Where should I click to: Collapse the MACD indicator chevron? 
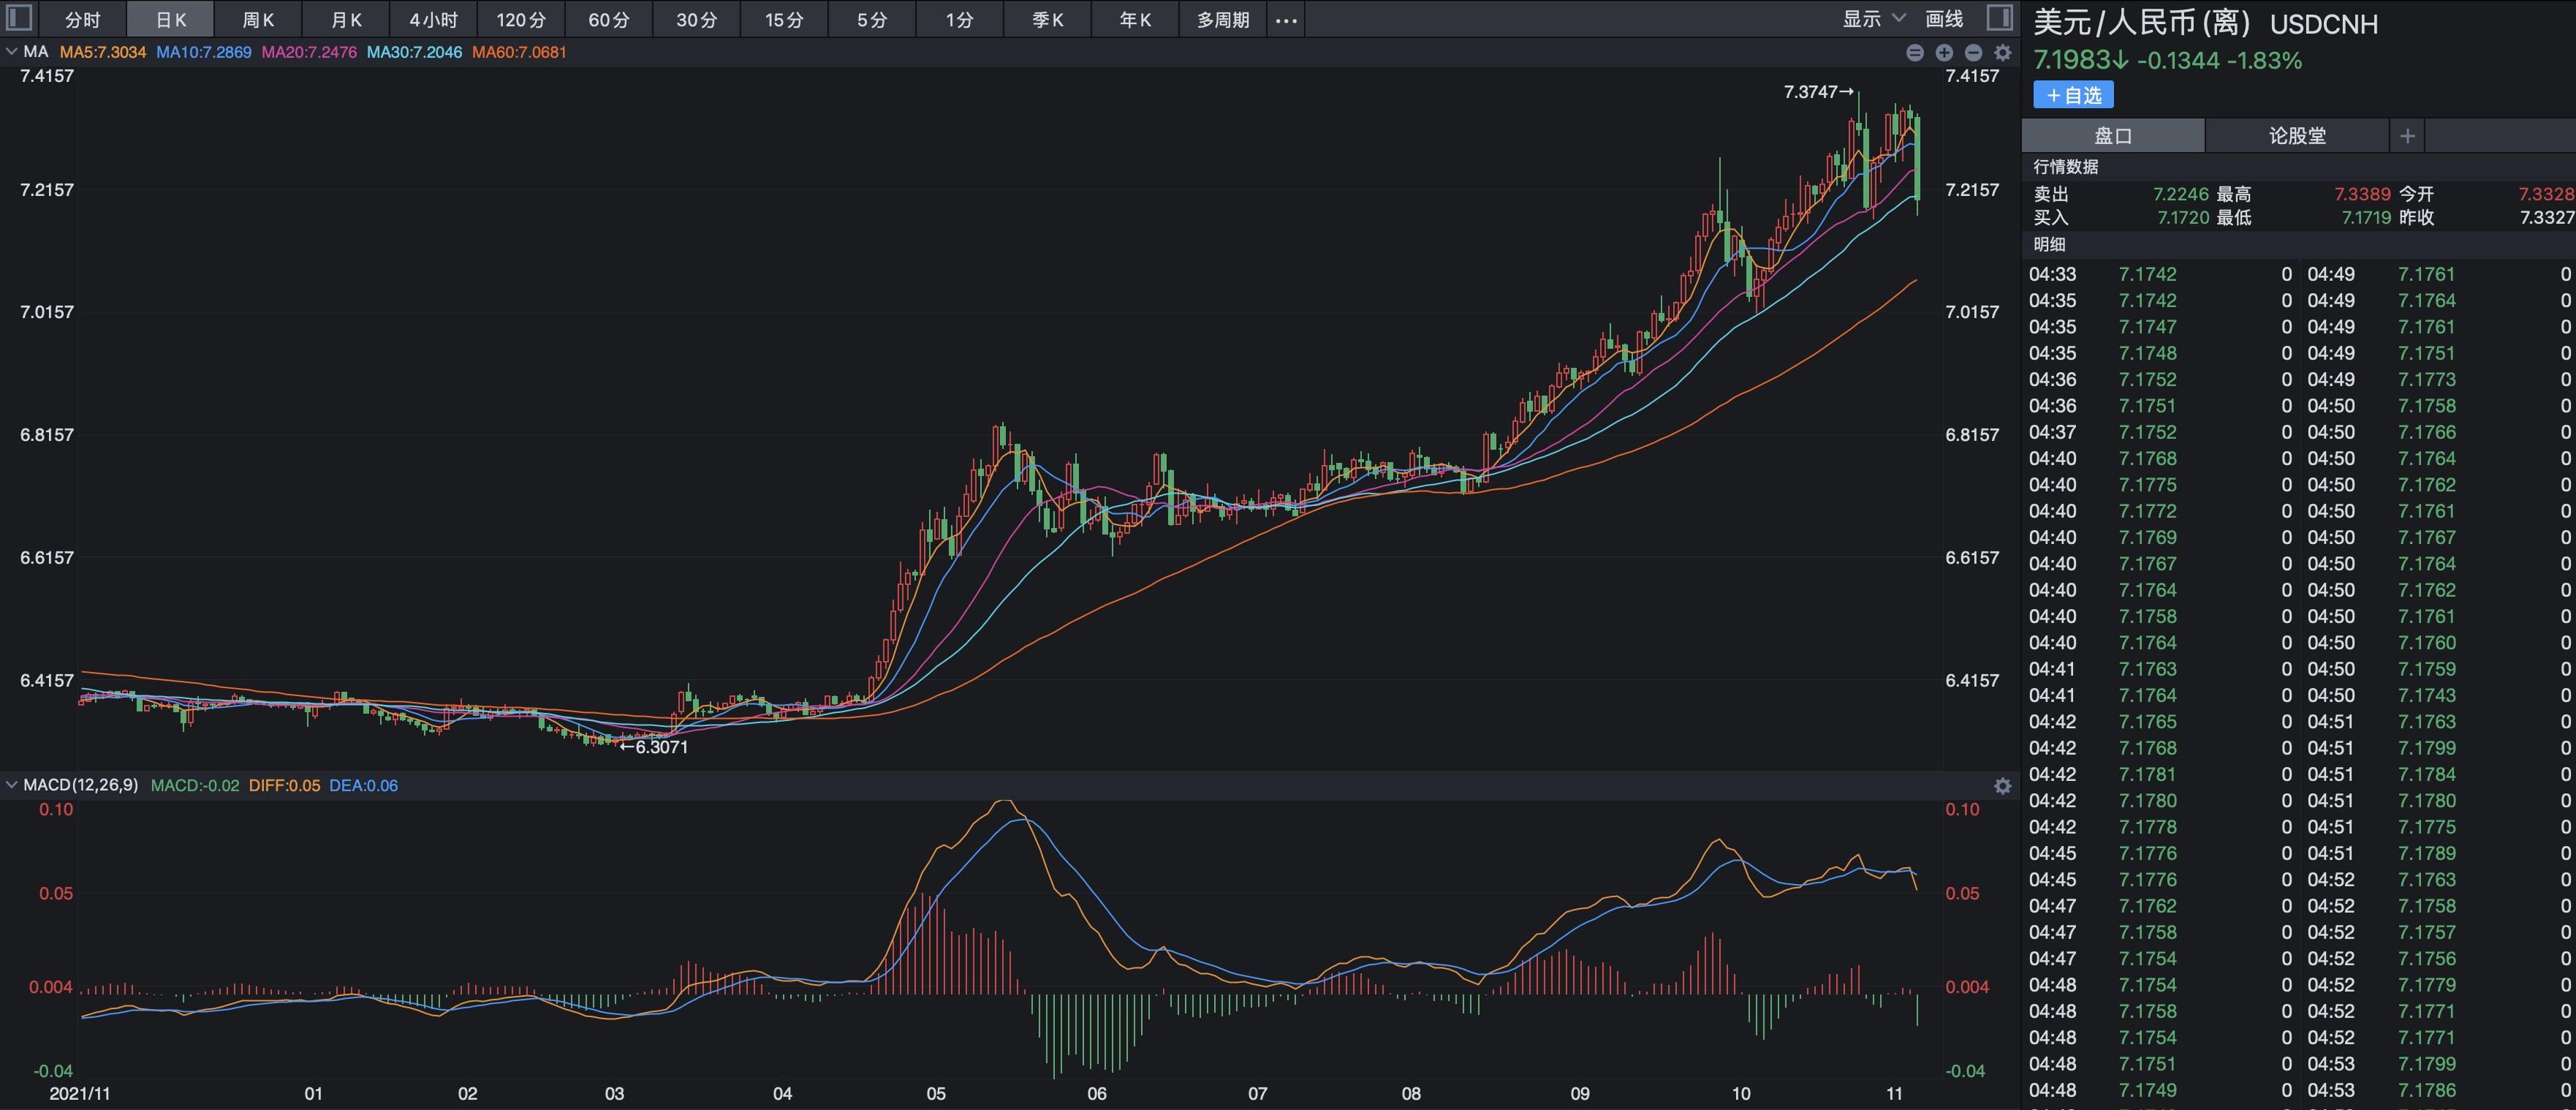tap(11, 785)
